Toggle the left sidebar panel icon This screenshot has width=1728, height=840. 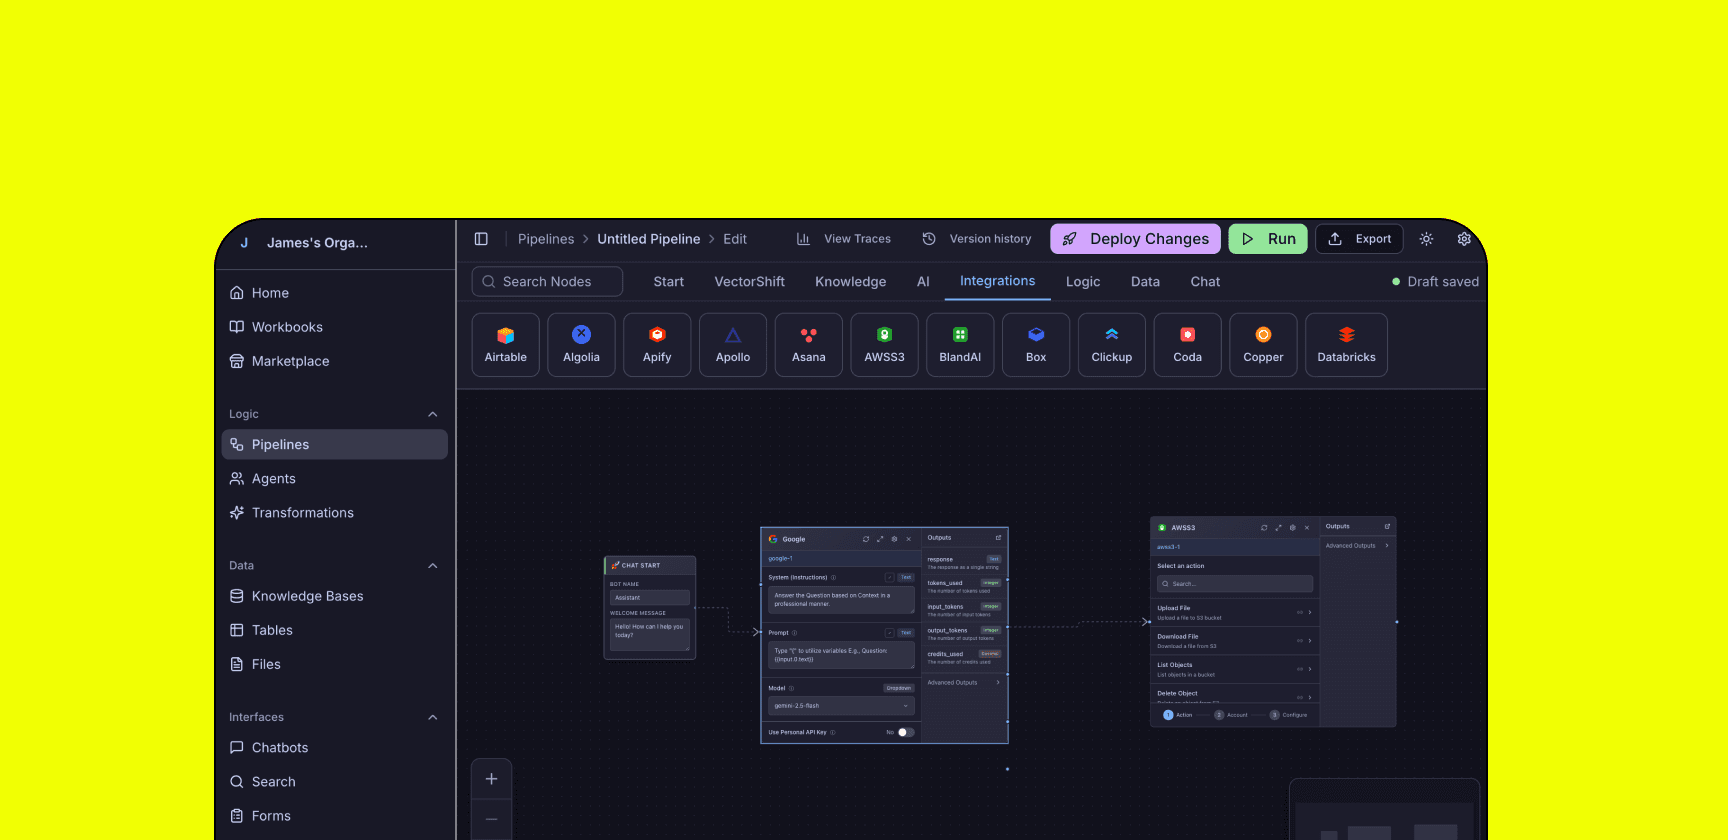(x=481, y=239)
